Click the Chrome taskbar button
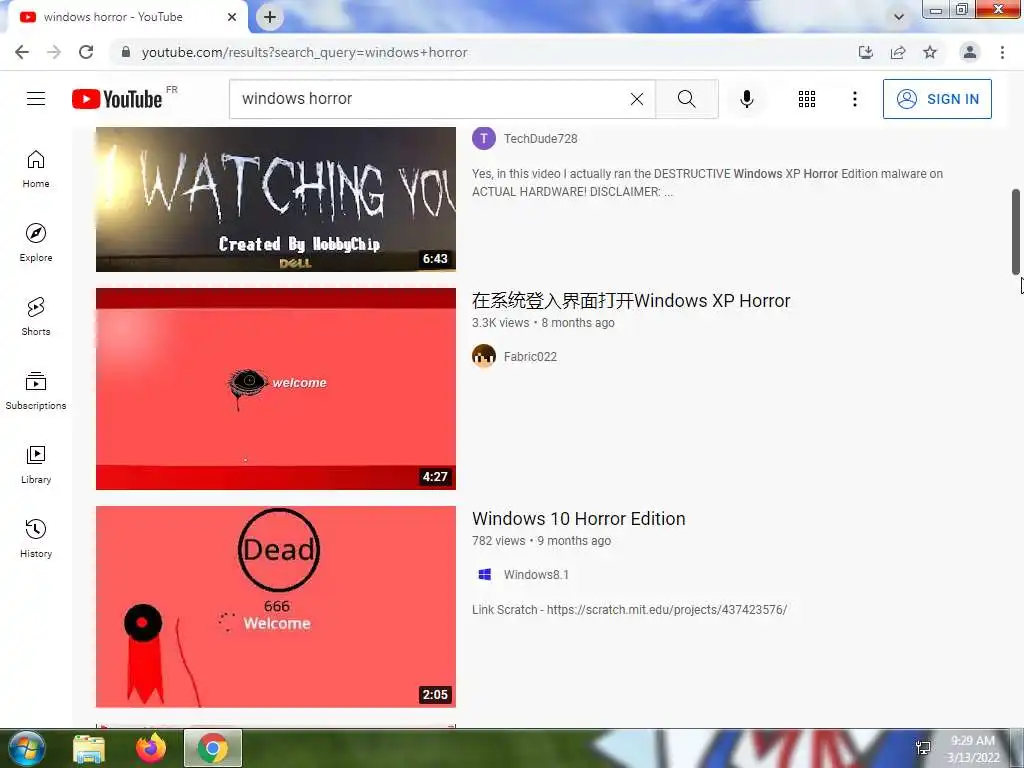1024x768 pixels. coord(213,748)
